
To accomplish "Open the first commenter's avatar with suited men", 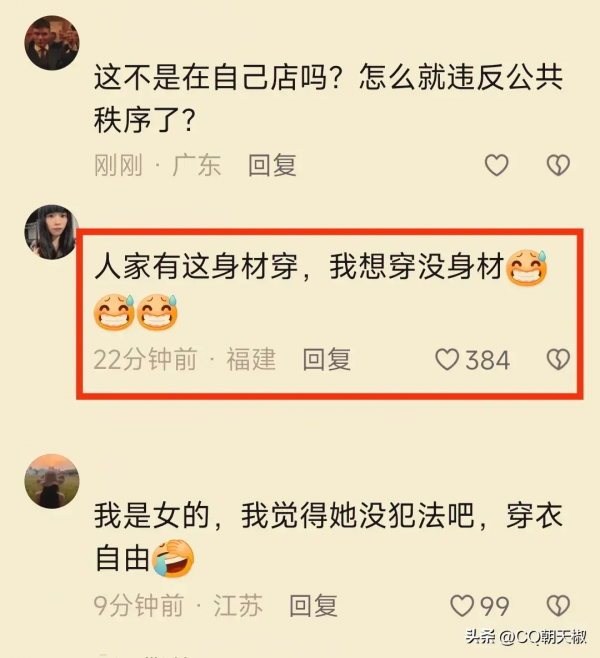I will pos(52,43).
